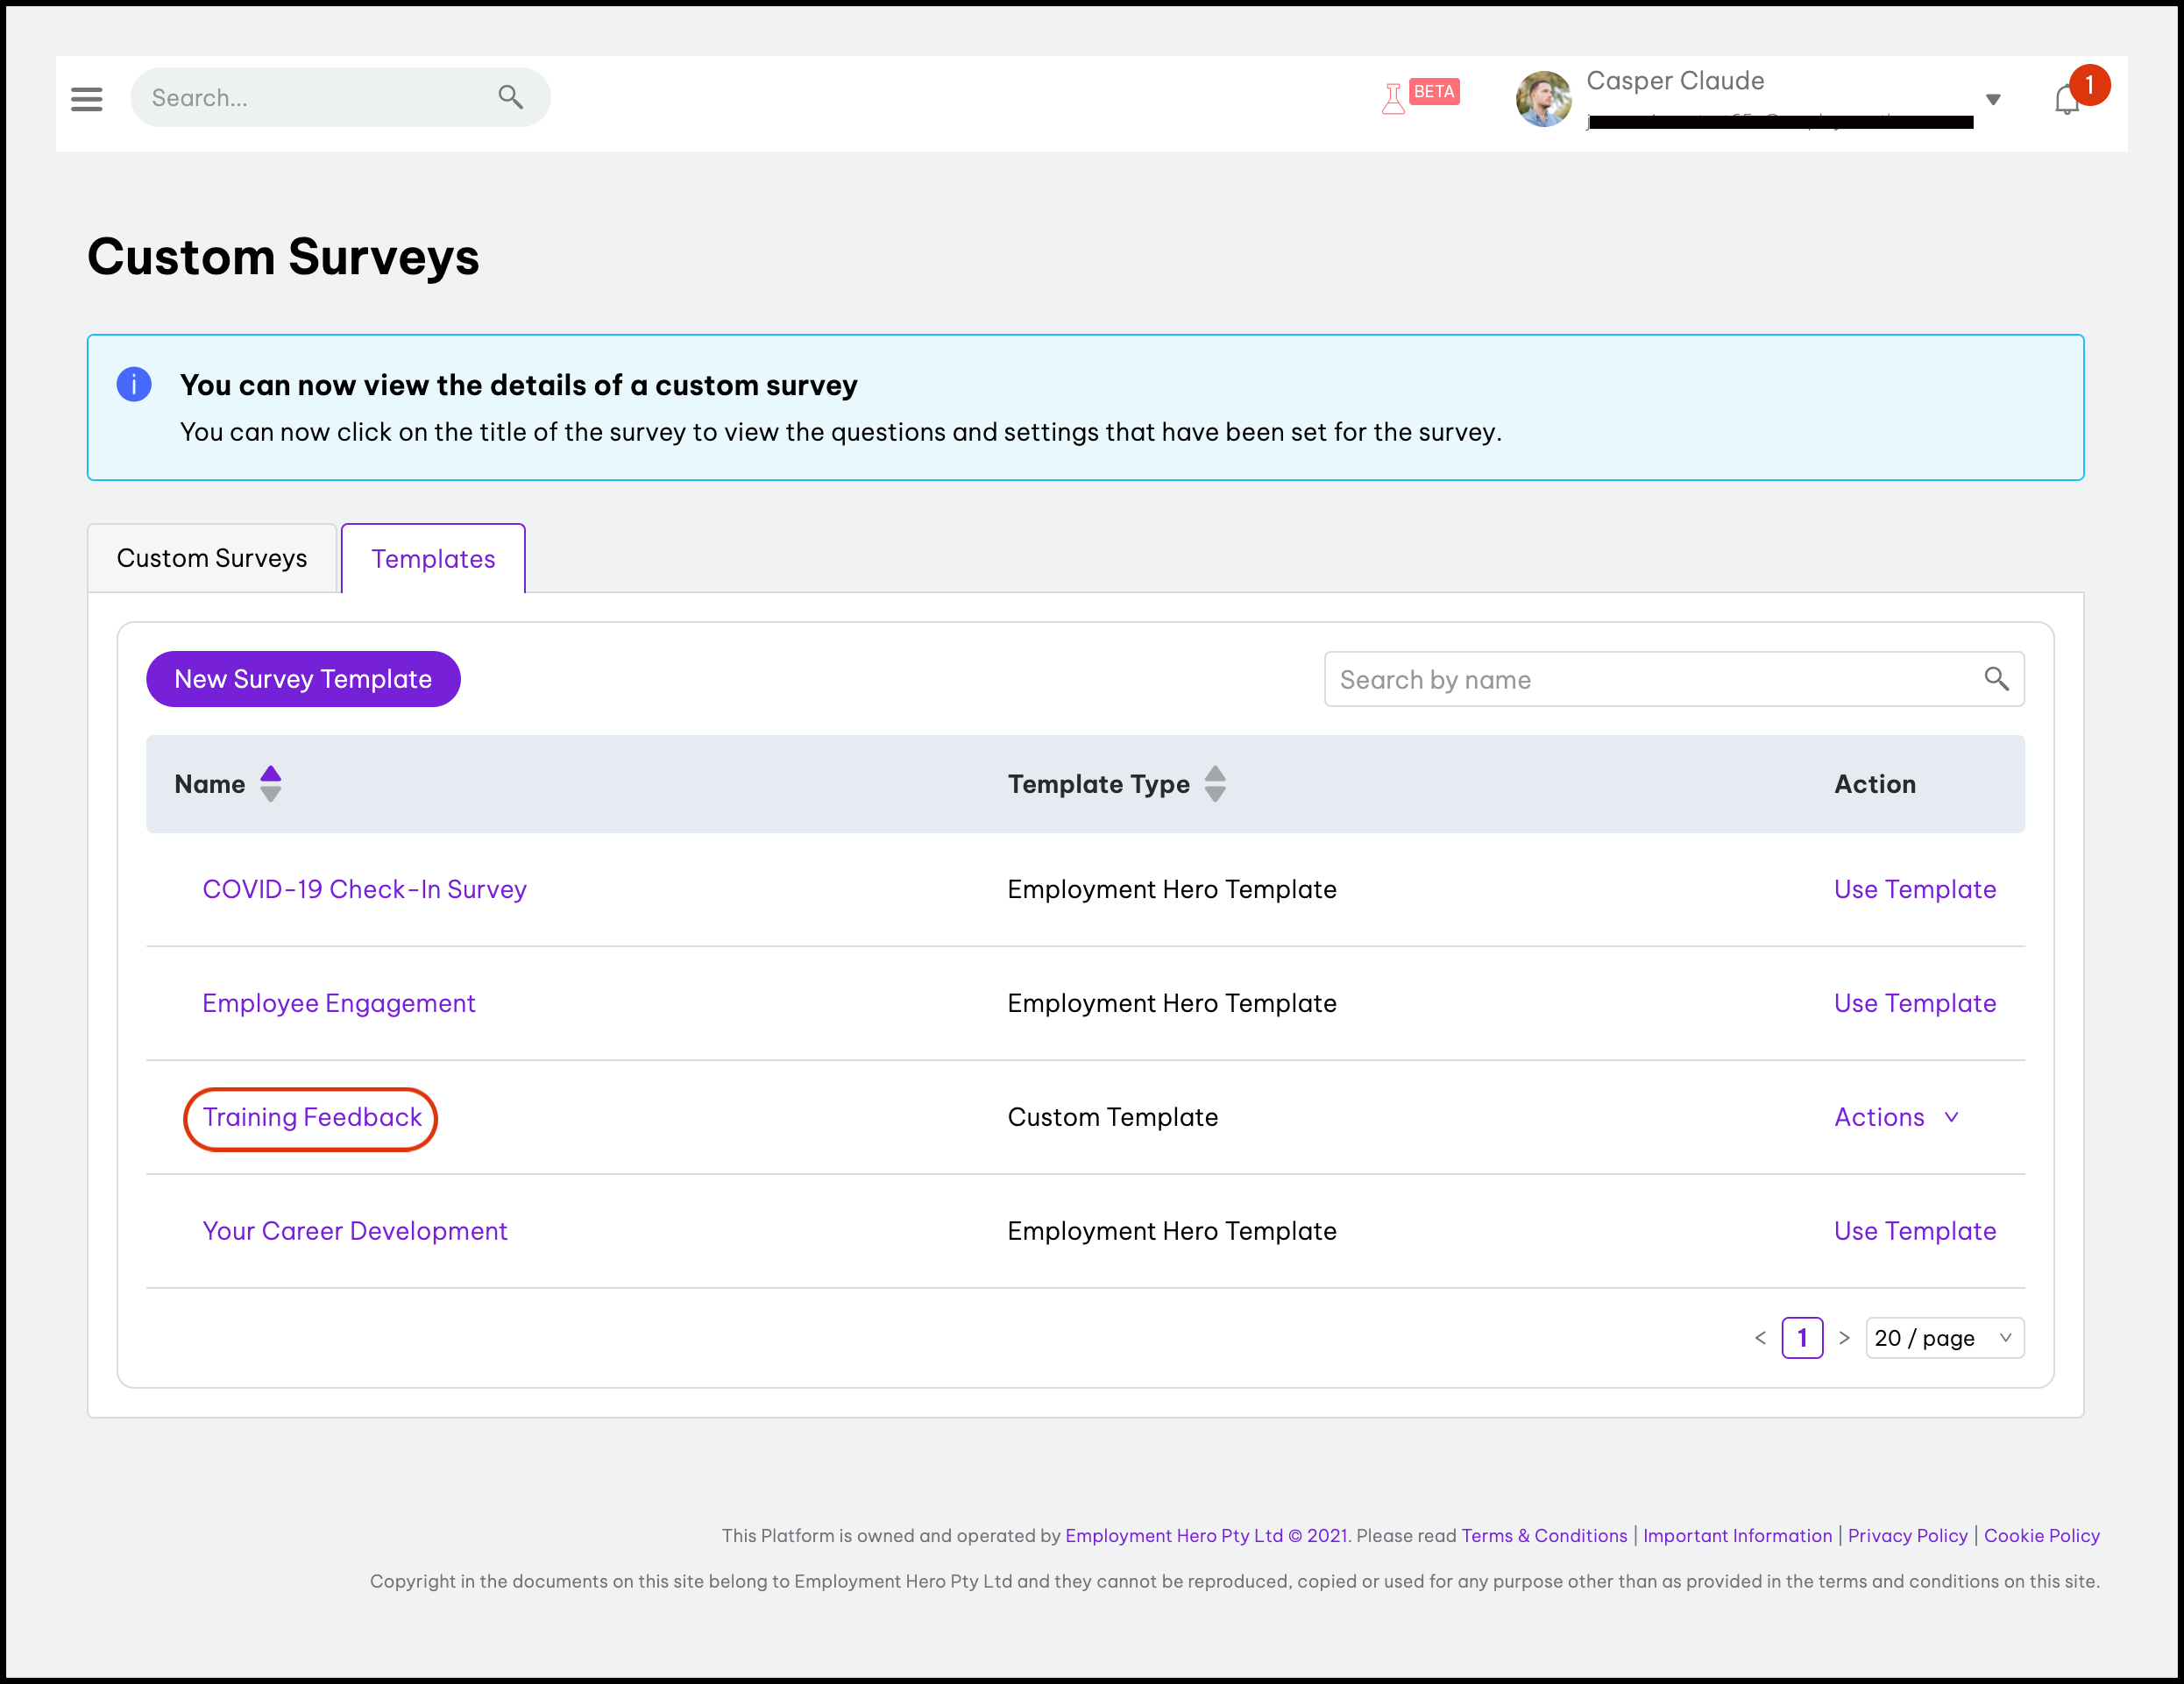The width and height of the screenshot is (2184, 1684).
Task: Click the blue info icon in banner
Action: 134,384
